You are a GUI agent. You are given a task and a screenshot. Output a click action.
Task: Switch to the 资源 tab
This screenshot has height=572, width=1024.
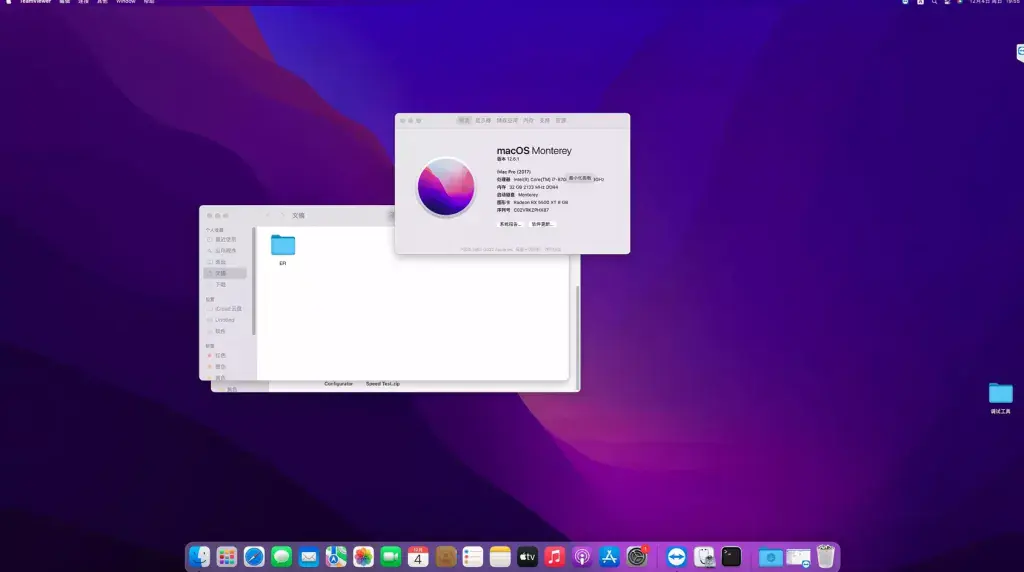(x=561, y=121)
